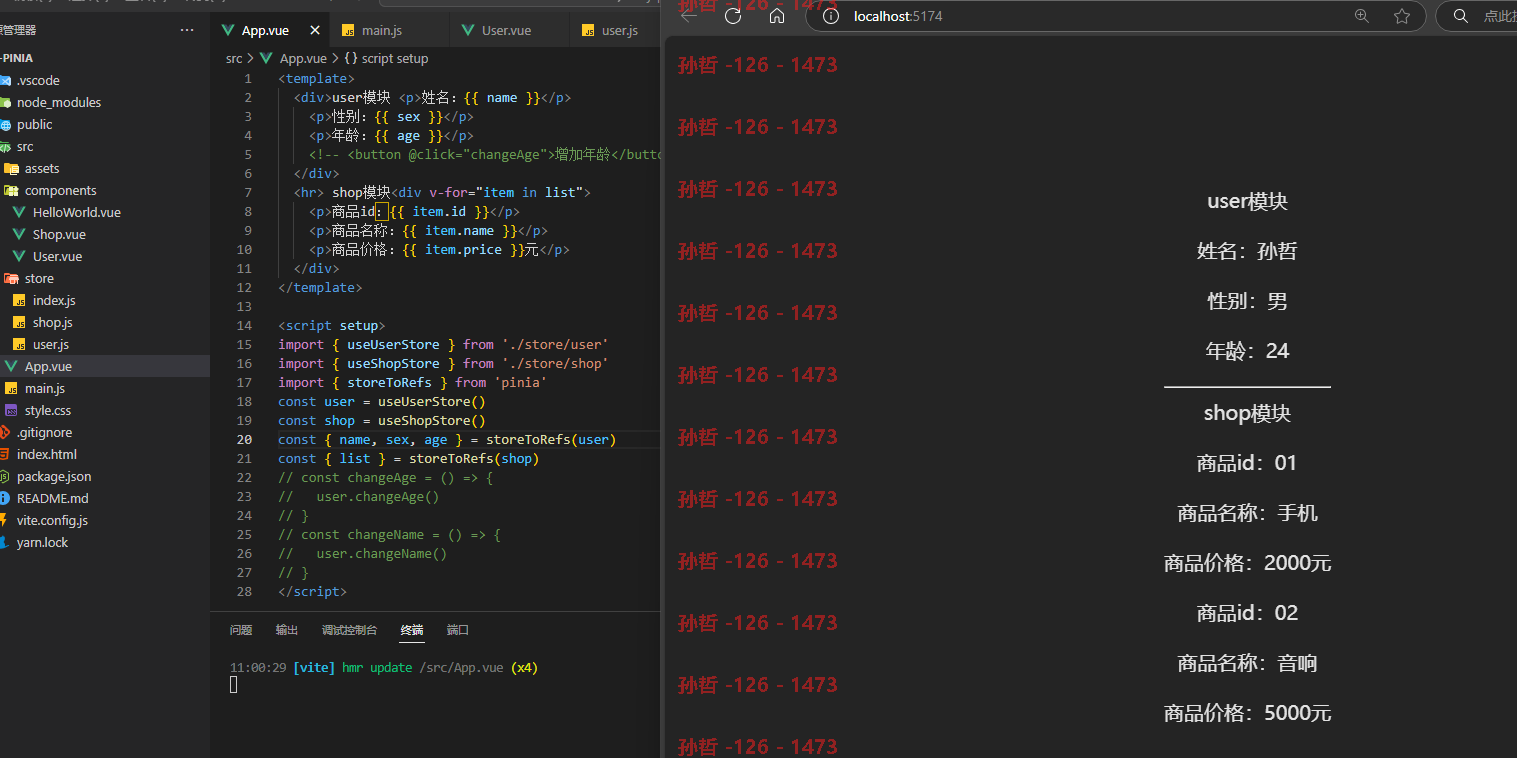Click the HTML icon beside index.html

(x=5, y=454)
